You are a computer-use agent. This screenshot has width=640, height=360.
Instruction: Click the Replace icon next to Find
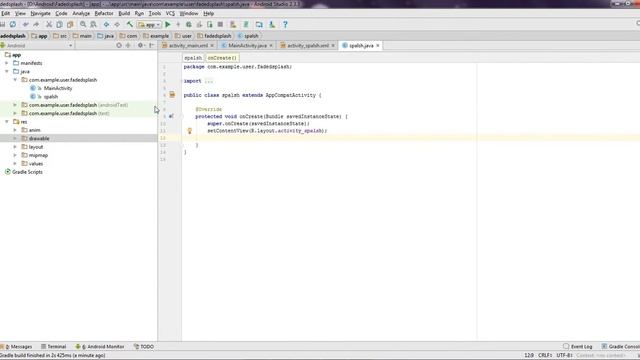tap(93, 24)
